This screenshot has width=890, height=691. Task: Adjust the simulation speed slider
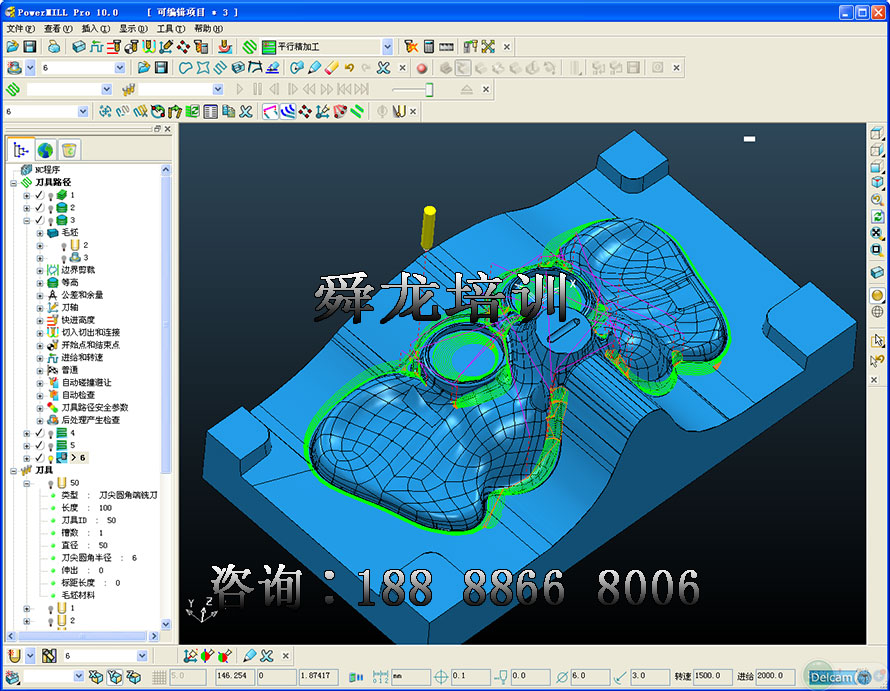(429, 89)
